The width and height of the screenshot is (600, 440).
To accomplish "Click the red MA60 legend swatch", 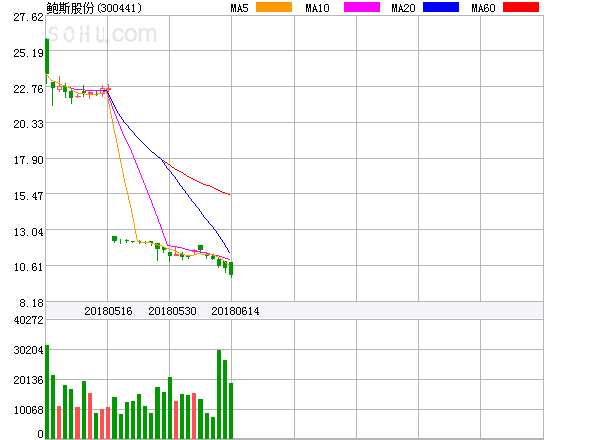I will (521, 7).
